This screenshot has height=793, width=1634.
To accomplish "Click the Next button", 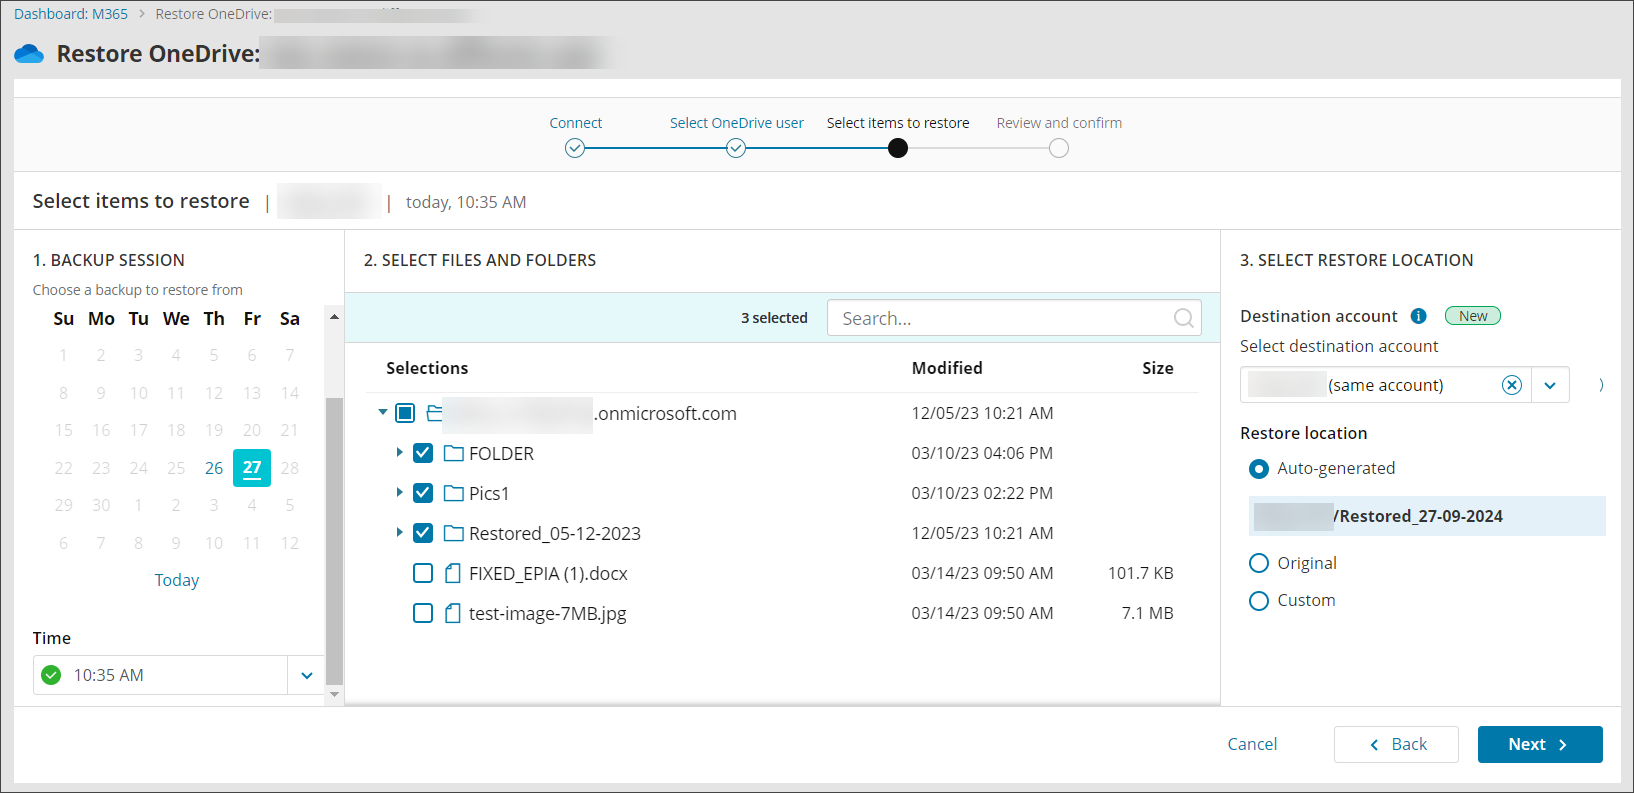I will (x=1539, y=744).
